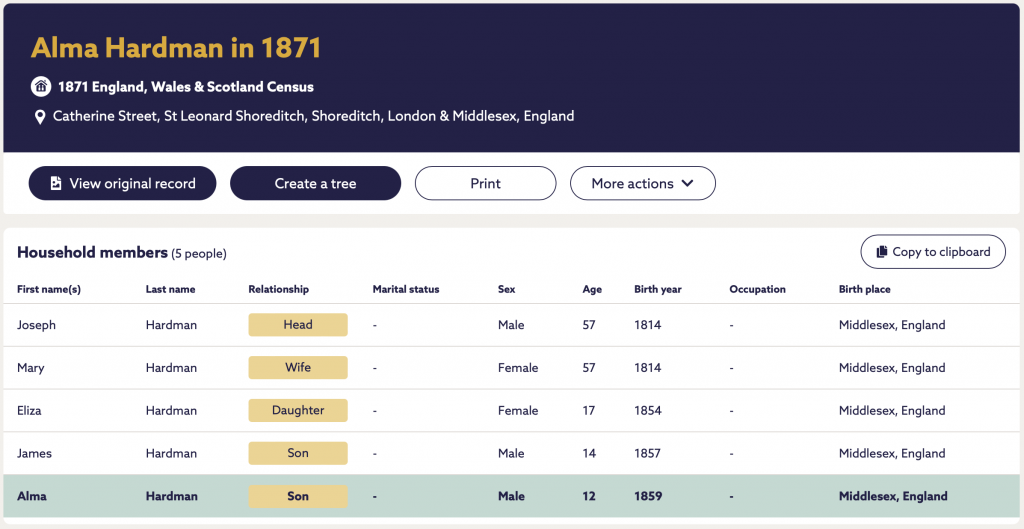Screen dimensions: 1024x529
Task: Click the Wife badge in Mary's row
Action: 298,368
